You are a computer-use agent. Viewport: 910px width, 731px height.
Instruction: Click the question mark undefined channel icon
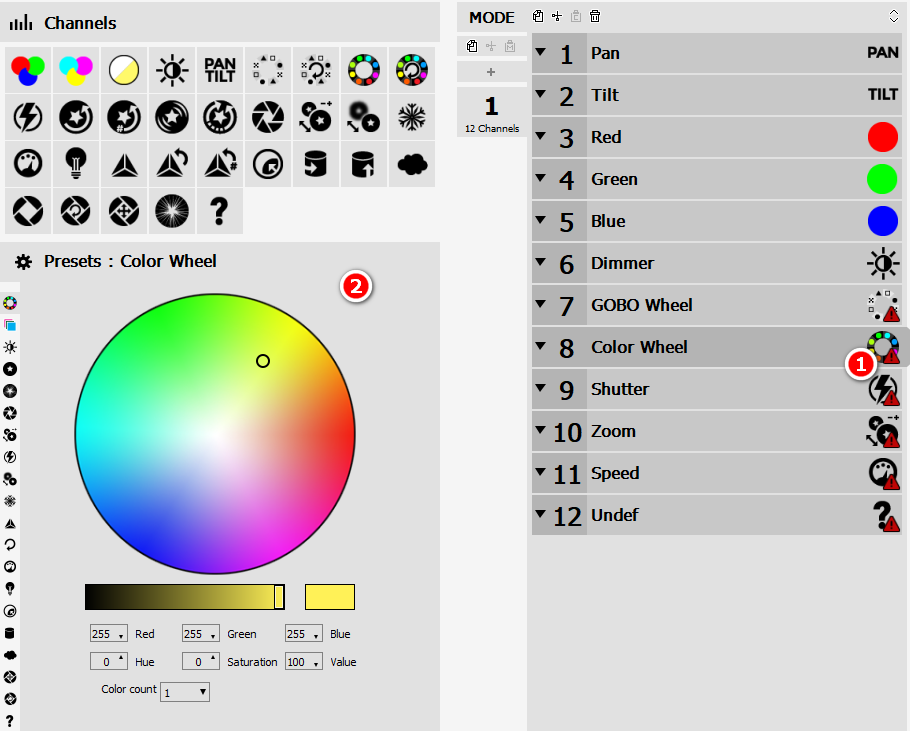click(219, 211)
